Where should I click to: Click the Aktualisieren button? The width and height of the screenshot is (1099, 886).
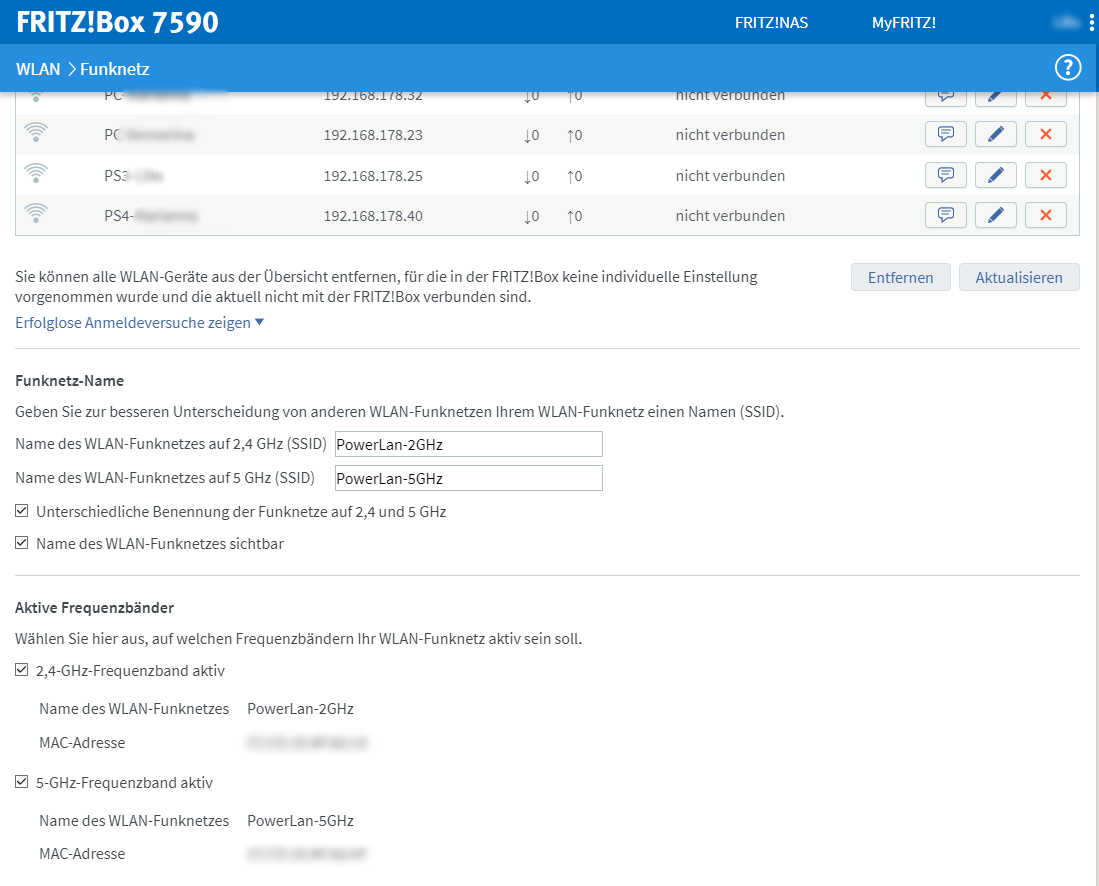tap(1019, 277)
